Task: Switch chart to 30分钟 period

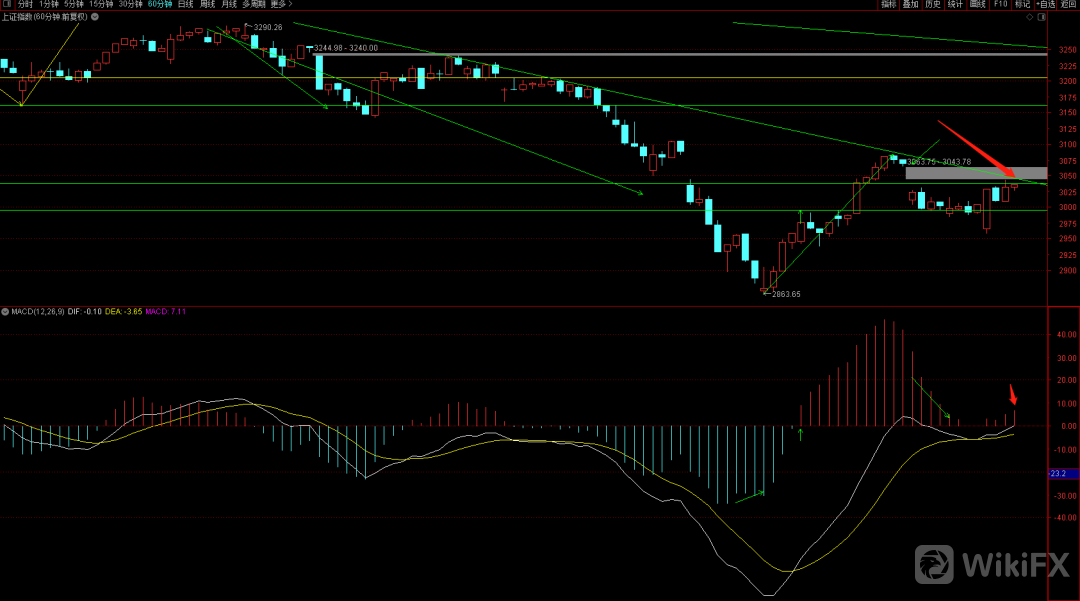Action: click(131, 5)
